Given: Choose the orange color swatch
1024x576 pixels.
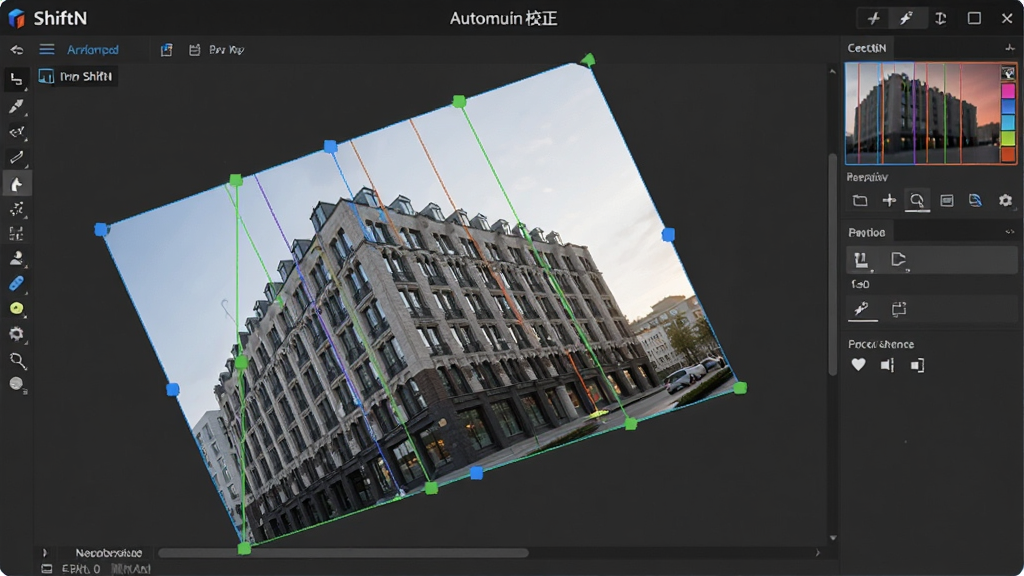Looking at the screenshot, I should point(1008,154).
